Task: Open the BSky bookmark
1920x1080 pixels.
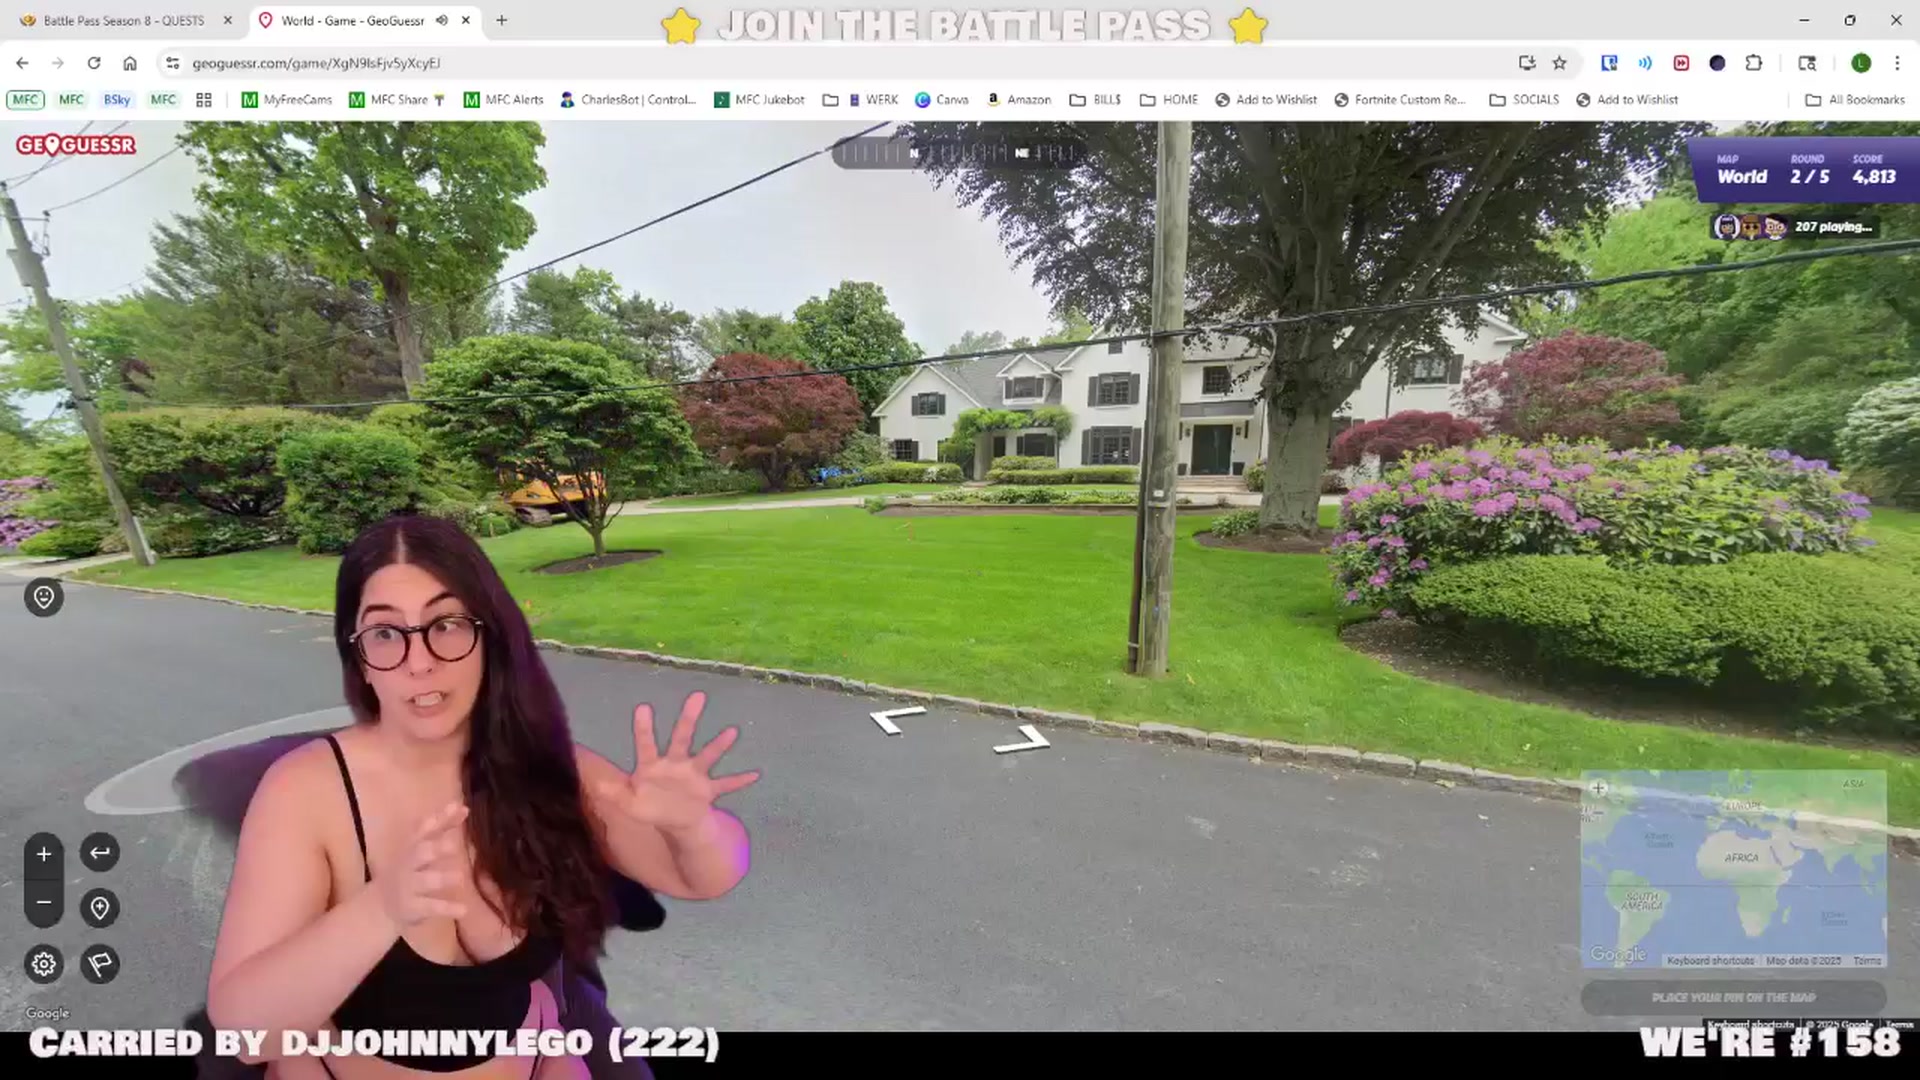Action: 117,100
